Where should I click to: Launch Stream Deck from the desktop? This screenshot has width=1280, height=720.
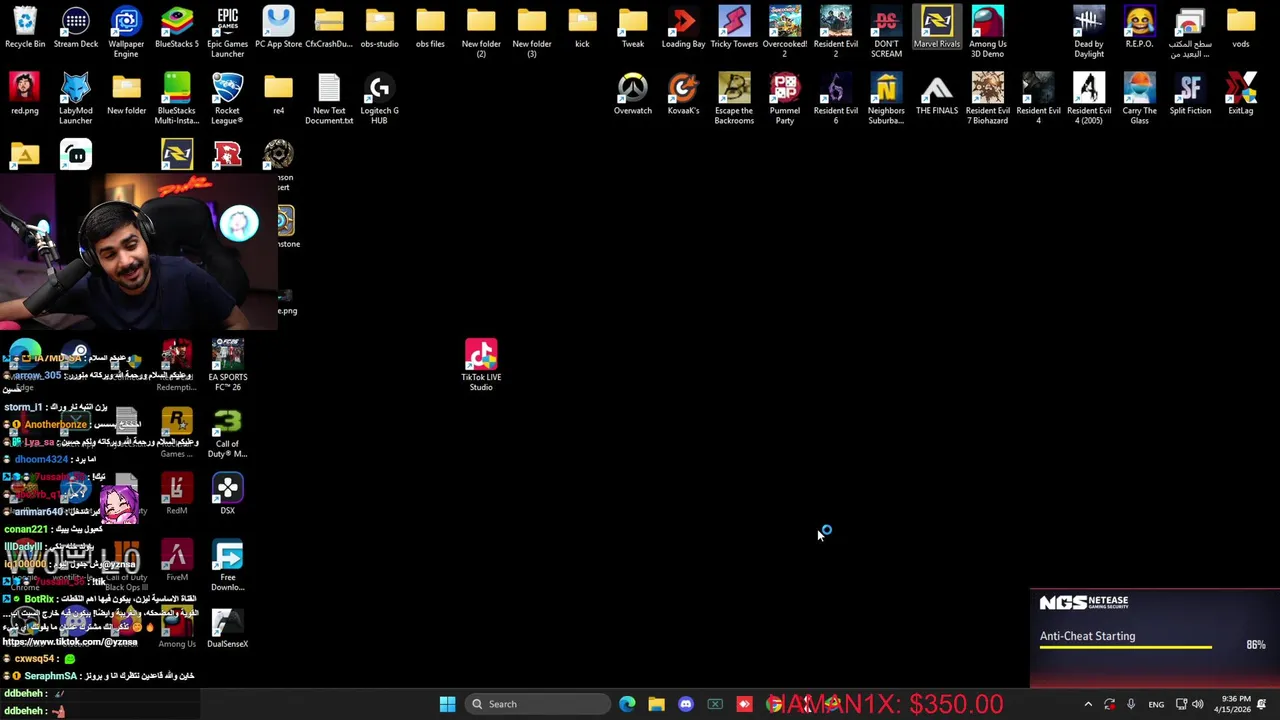tap(76, 28)
